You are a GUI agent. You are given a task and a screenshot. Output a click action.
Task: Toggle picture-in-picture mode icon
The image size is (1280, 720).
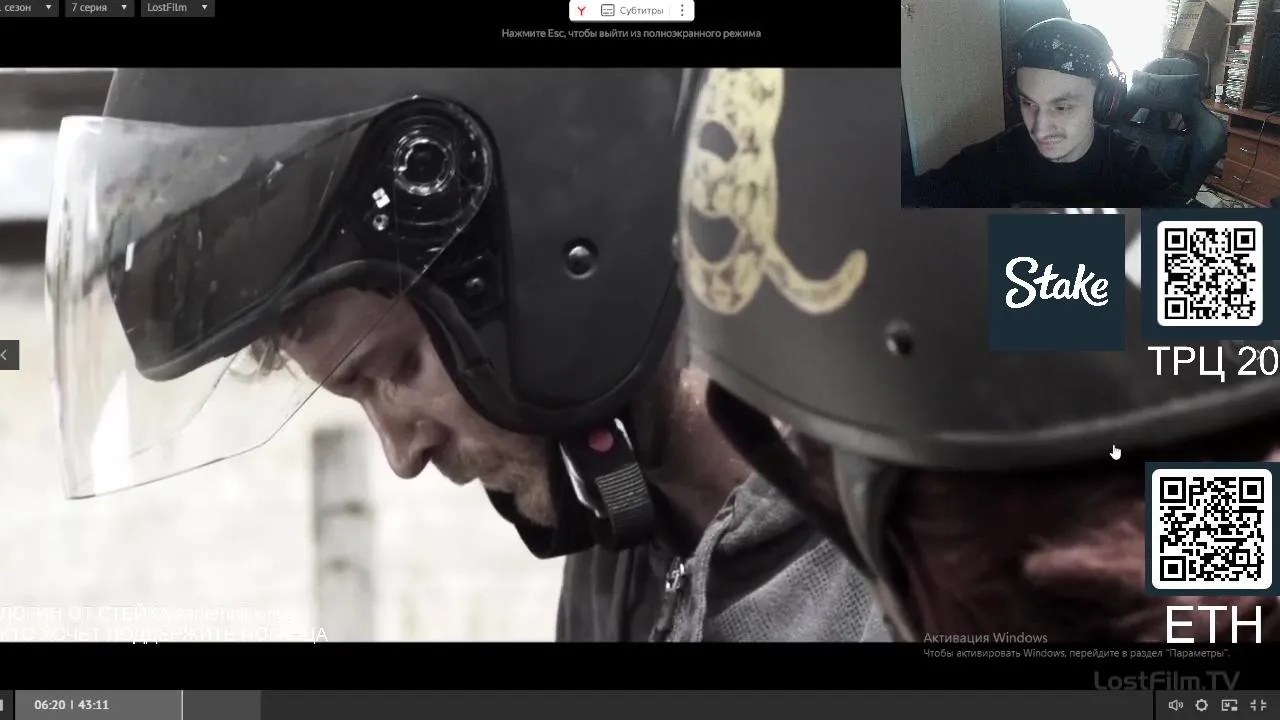pos(1229,705)
